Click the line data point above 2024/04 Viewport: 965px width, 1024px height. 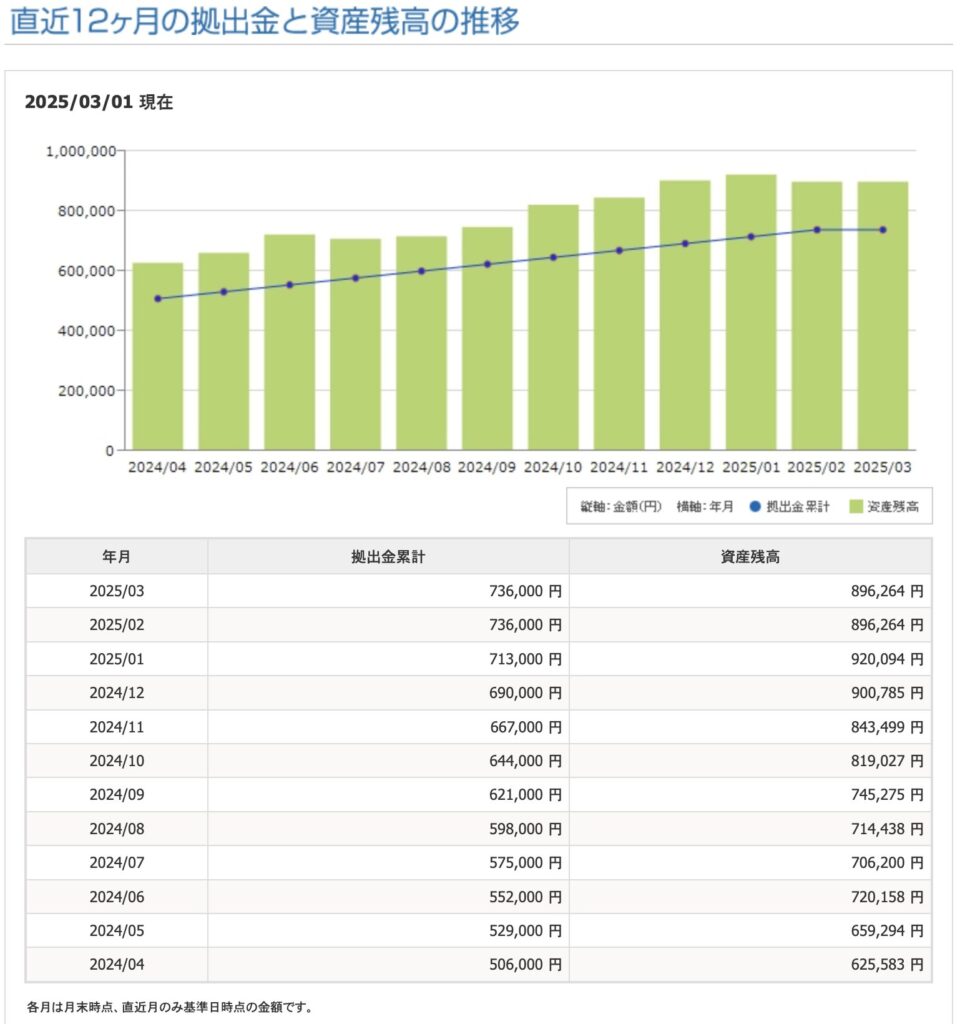158,299
